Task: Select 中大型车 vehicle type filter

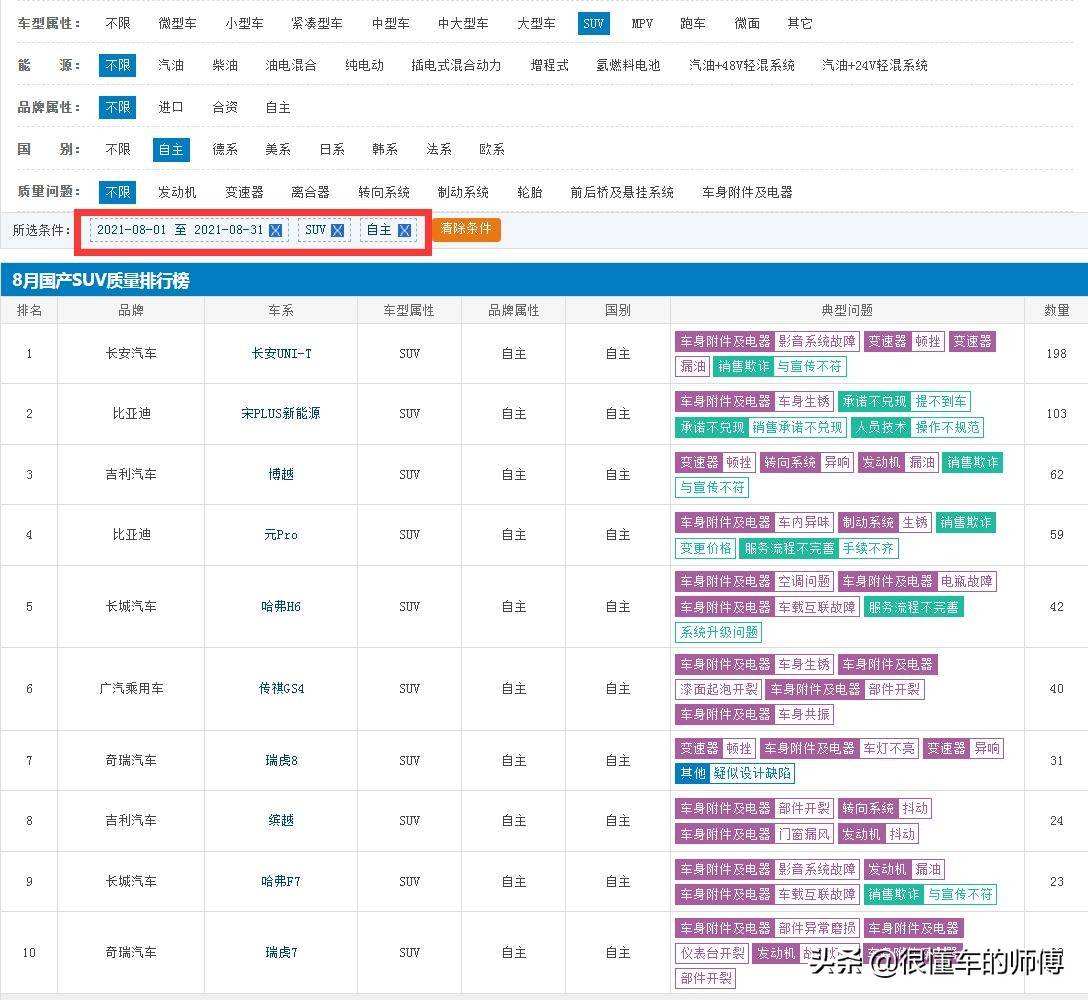Action: [x=463, y=24]
